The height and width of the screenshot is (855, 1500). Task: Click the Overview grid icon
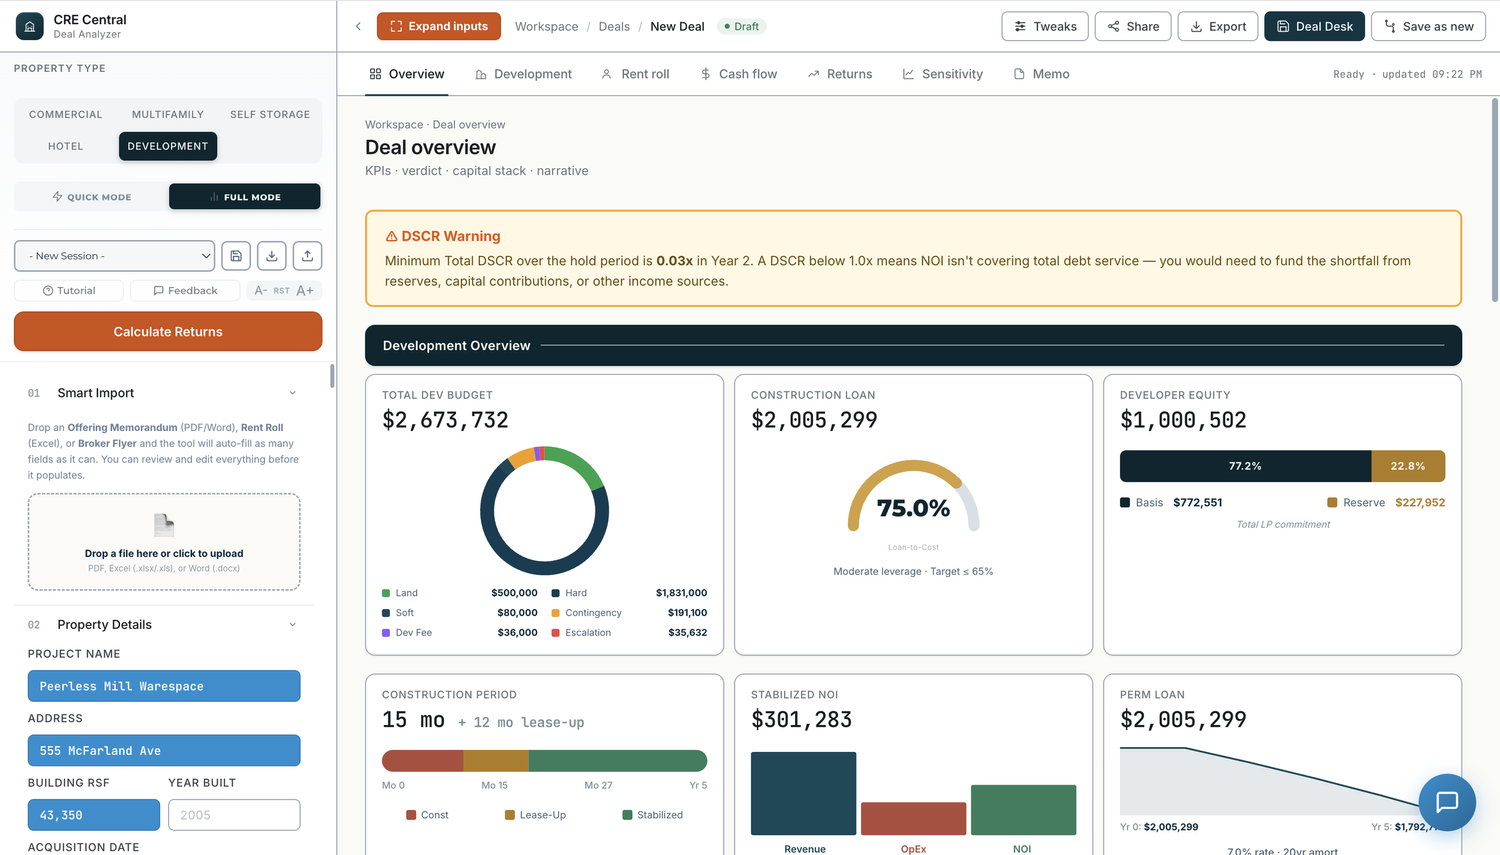375,74
